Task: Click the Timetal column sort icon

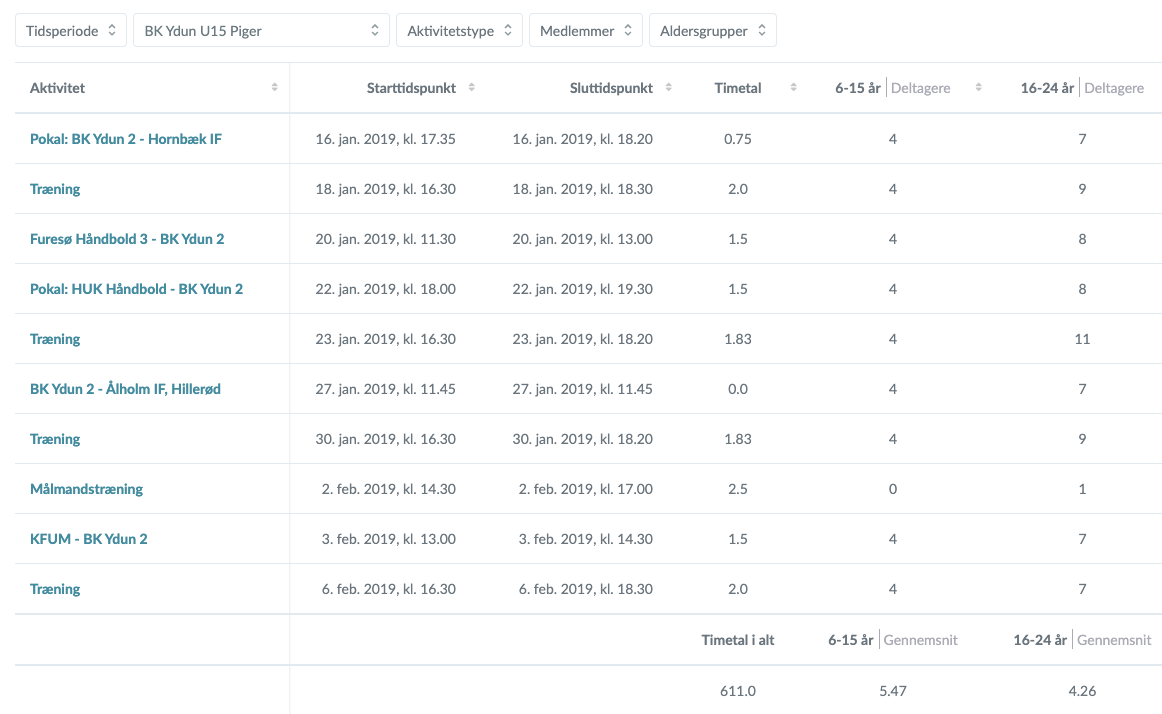Action: [x=793, y=88]
